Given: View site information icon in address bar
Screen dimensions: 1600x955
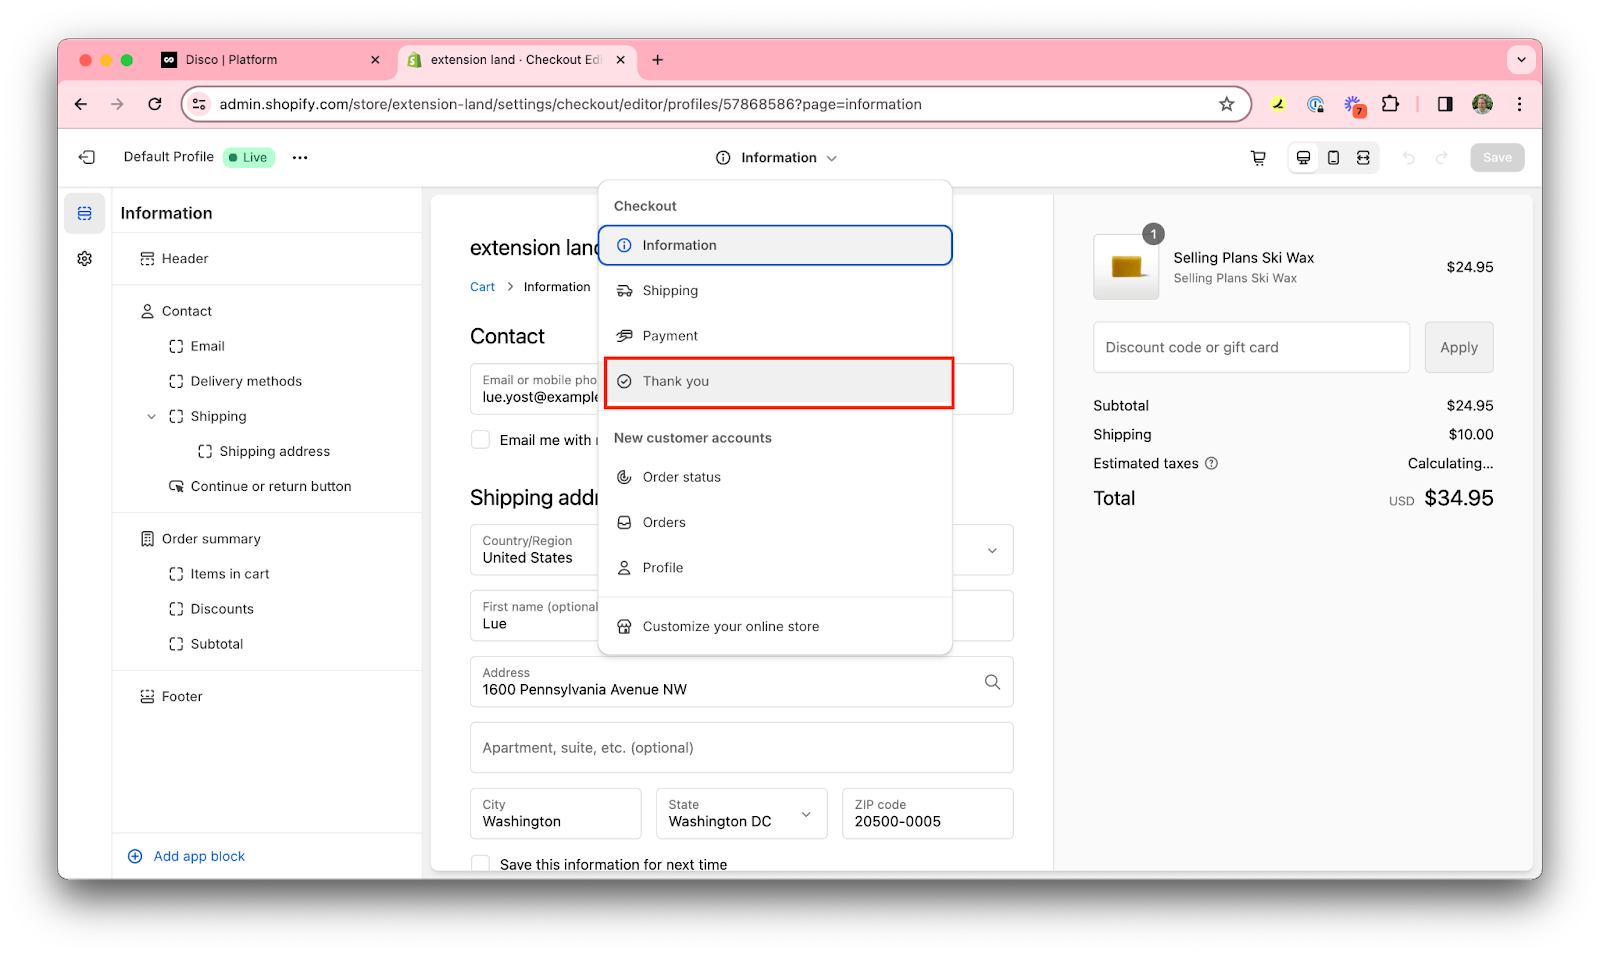Looking at the screenshot, I should pyautogui.click(x=199, y=104).
